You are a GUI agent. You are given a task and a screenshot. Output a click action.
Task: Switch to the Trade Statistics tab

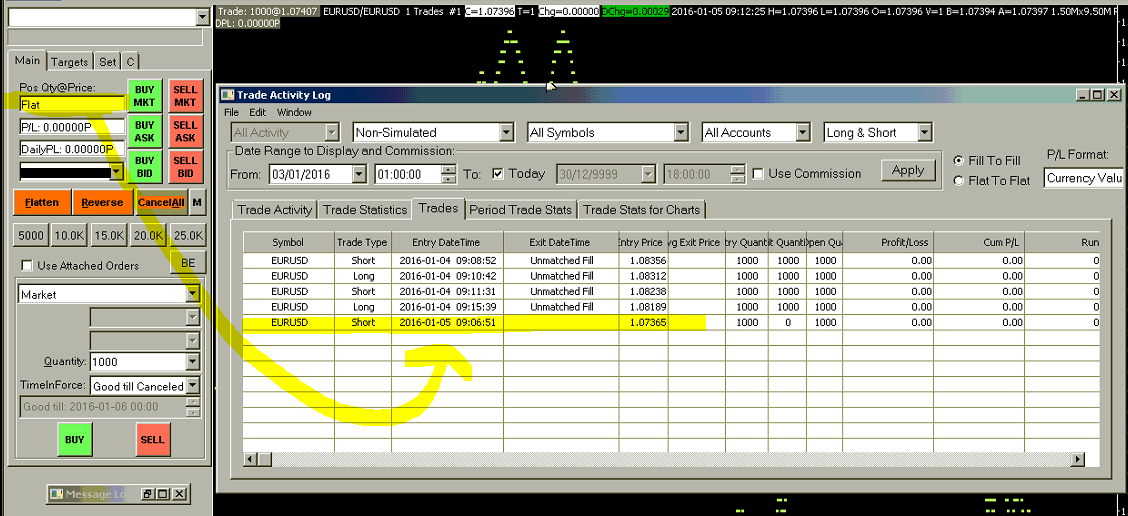click(x=365, y=210)
